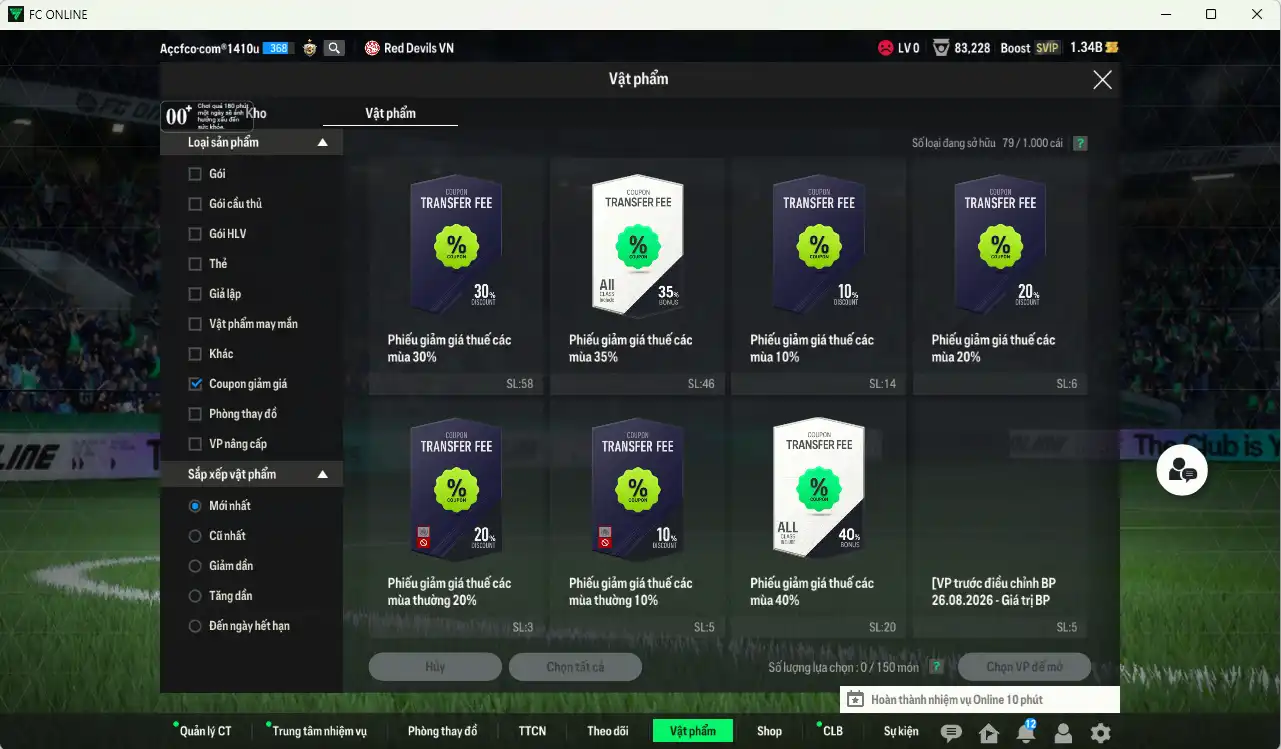Click the club crest icon next to 368 badge
This screenshot has height=749, width=1281.
309,48
